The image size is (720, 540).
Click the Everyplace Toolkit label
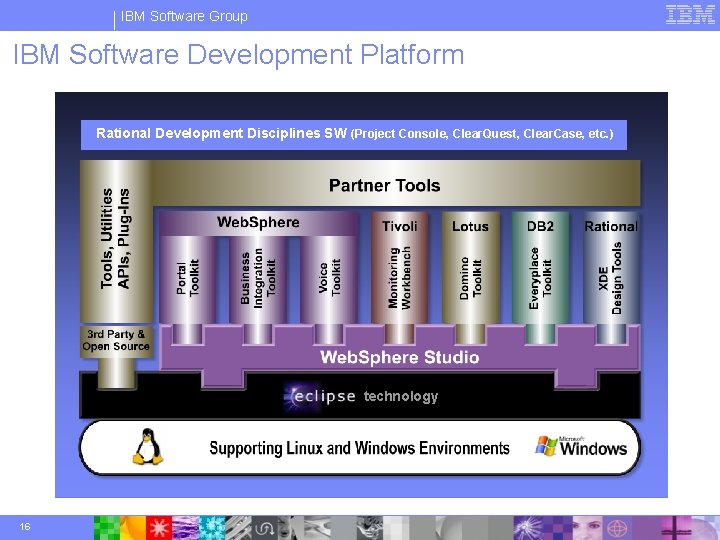(540, 278)
